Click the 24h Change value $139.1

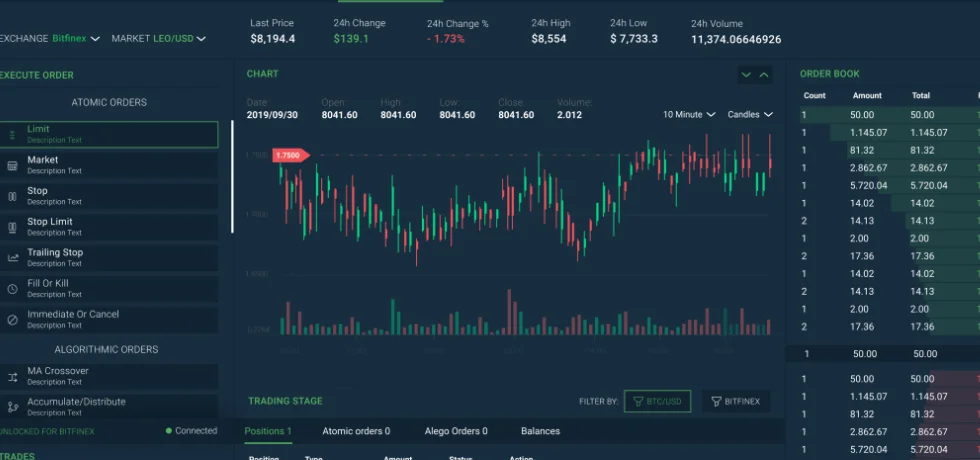tap(351, 39)
